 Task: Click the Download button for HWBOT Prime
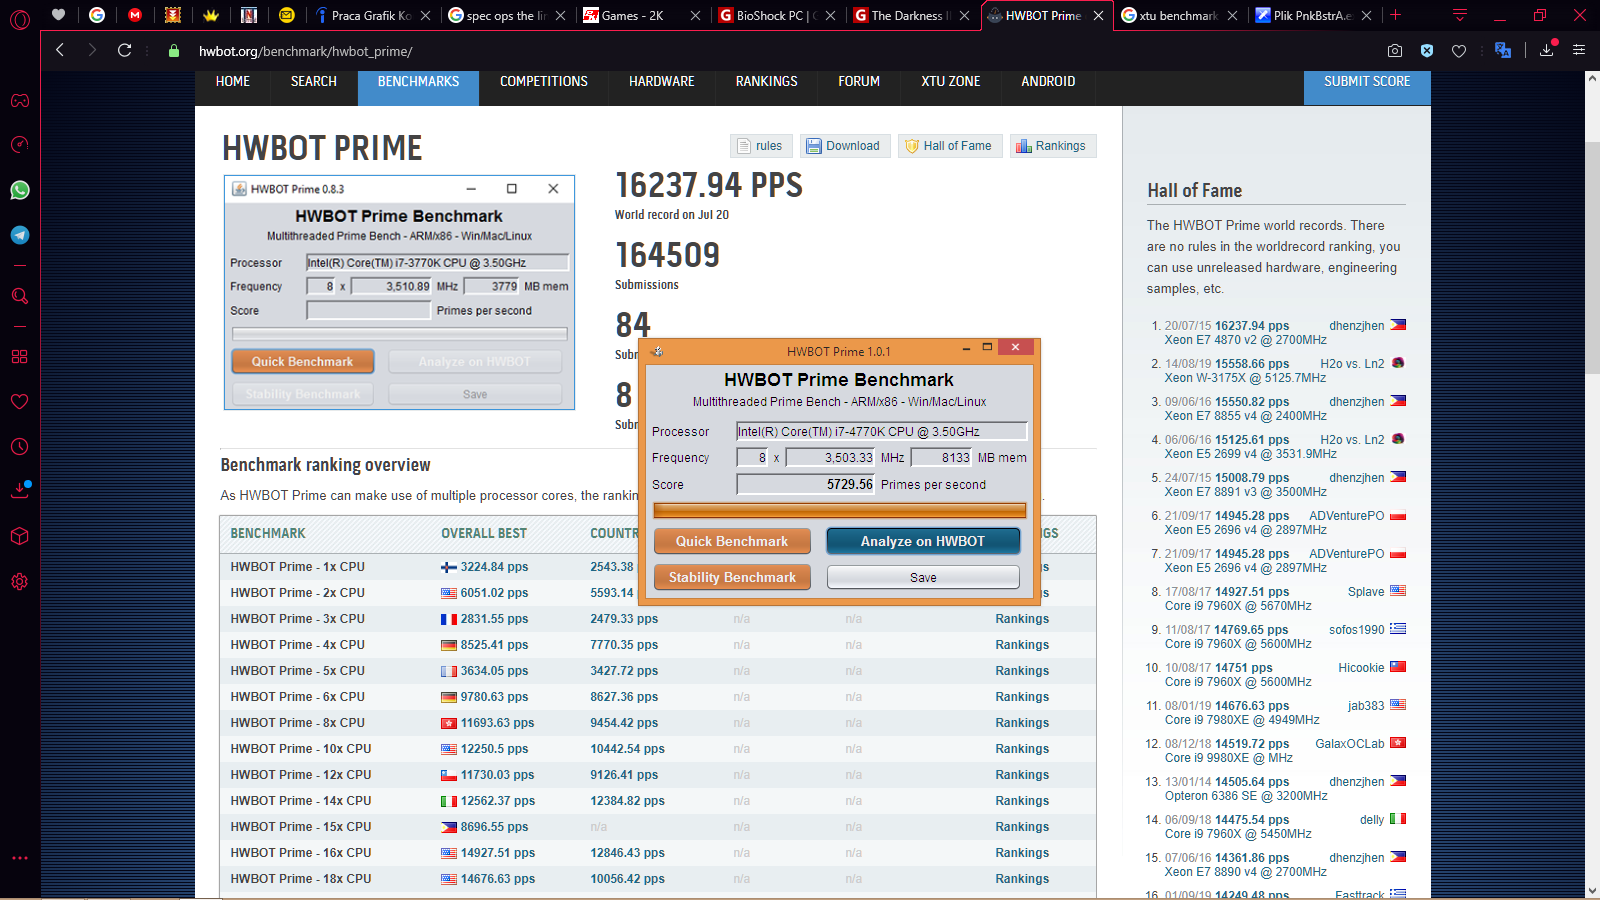coord(844,146)
